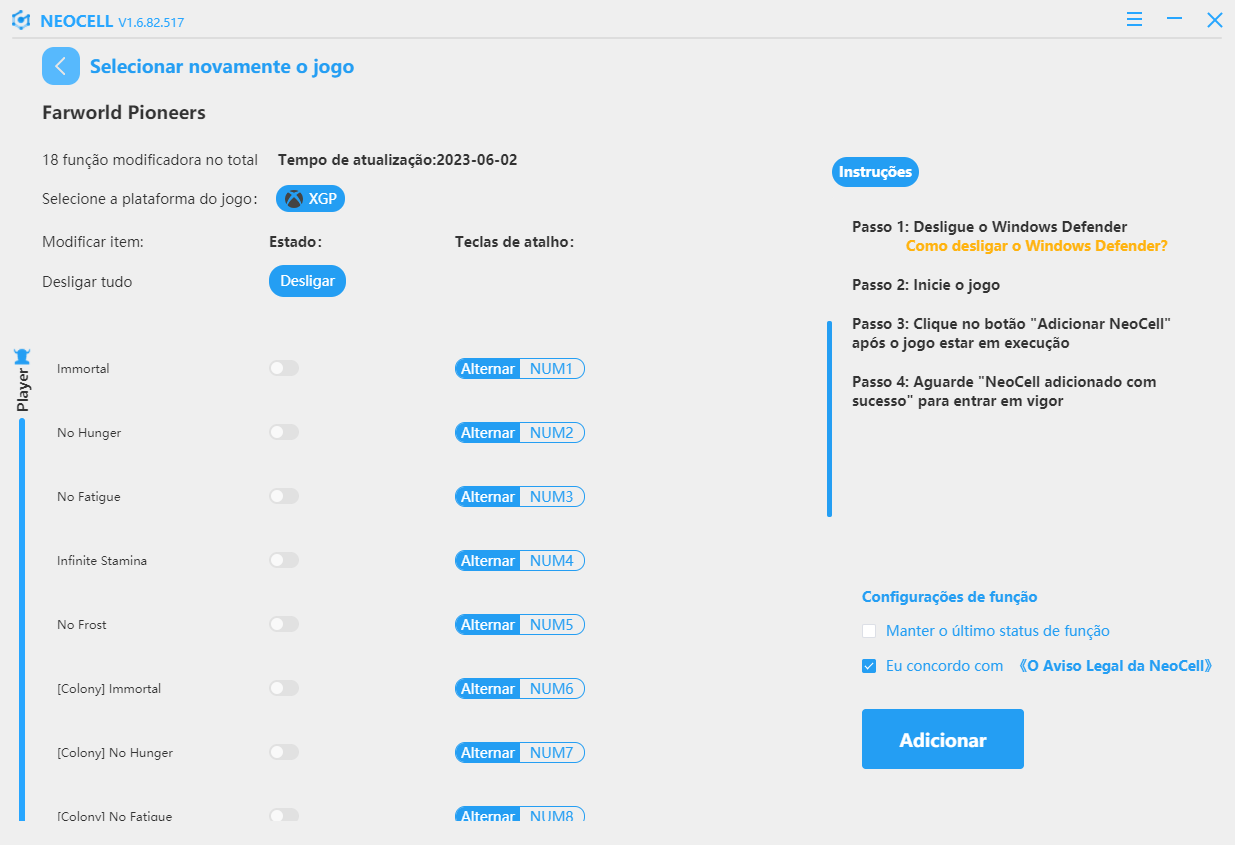This screenshot has height=845, width=1235.
Task: Select the Player vertical tab label
Action: tap(22, 390)
